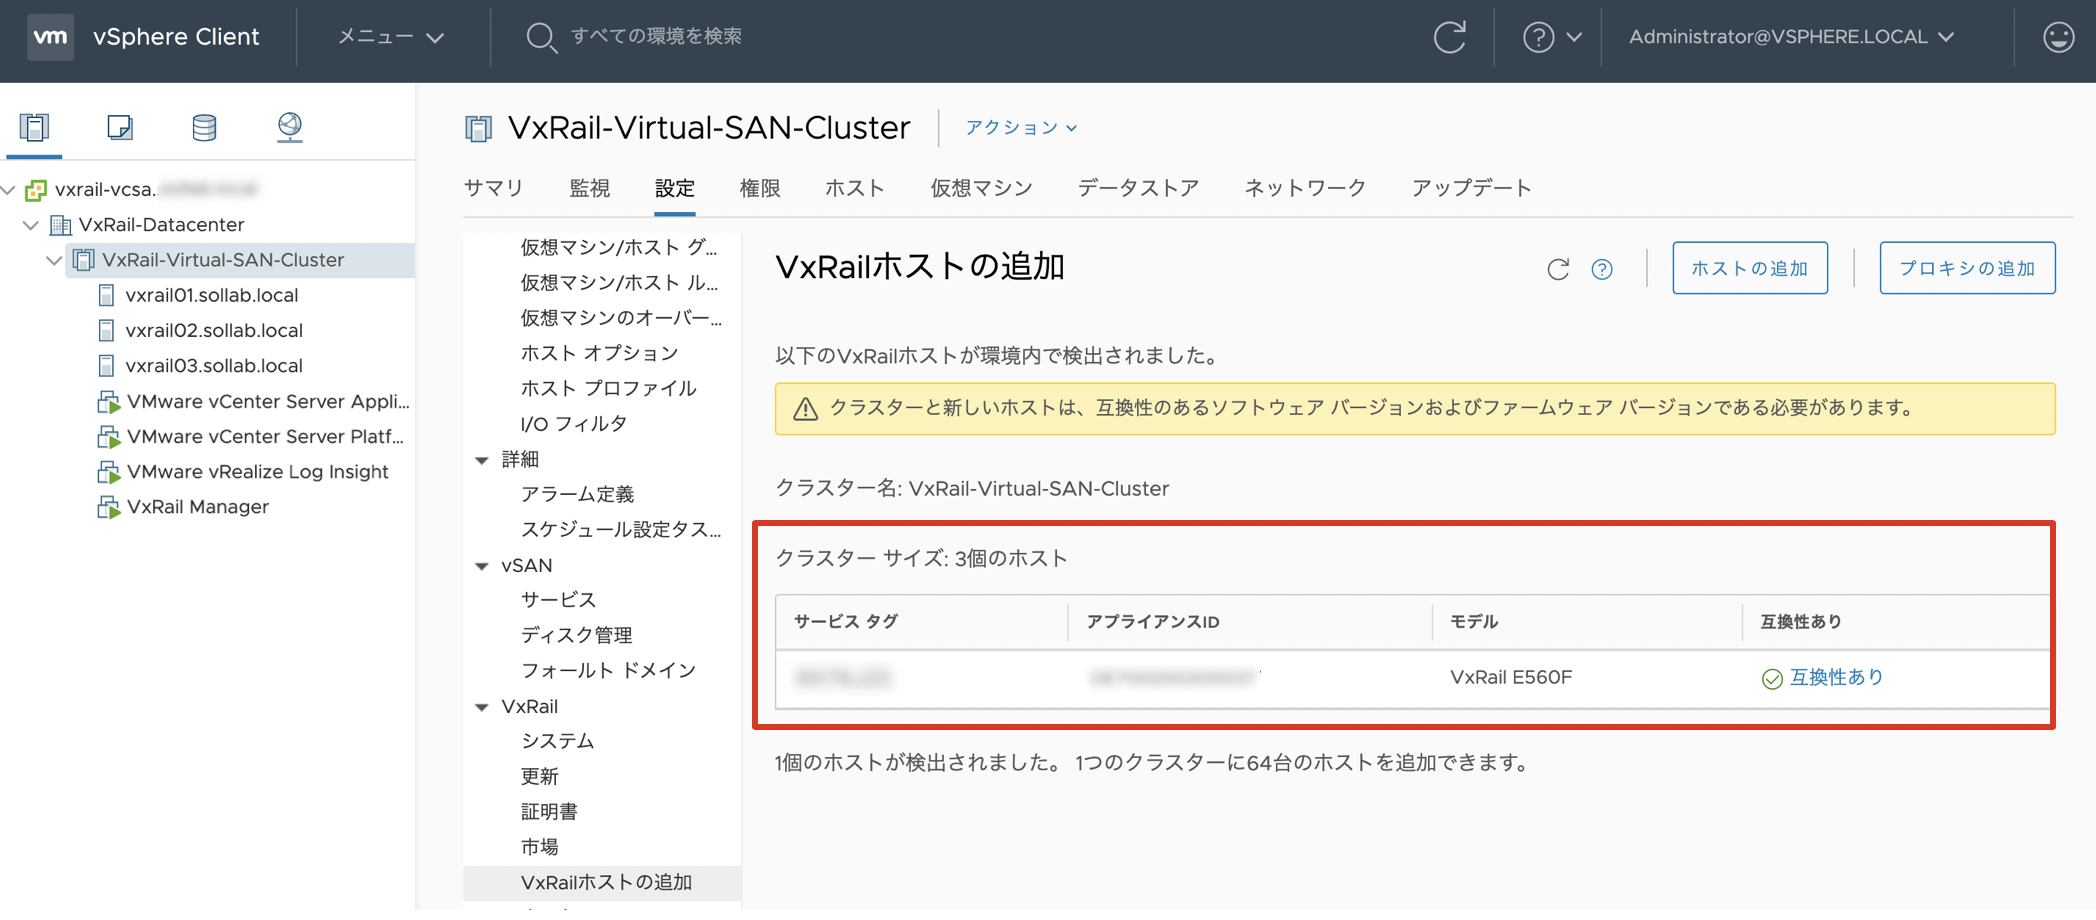
Task: Switch to the ホスト tab
Action: coord(855,188)
